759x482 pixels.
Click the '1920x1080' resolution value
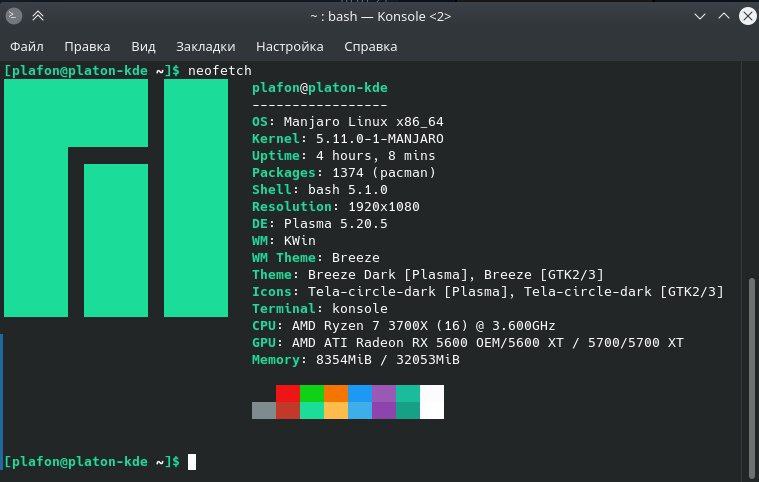click(384, 207)
